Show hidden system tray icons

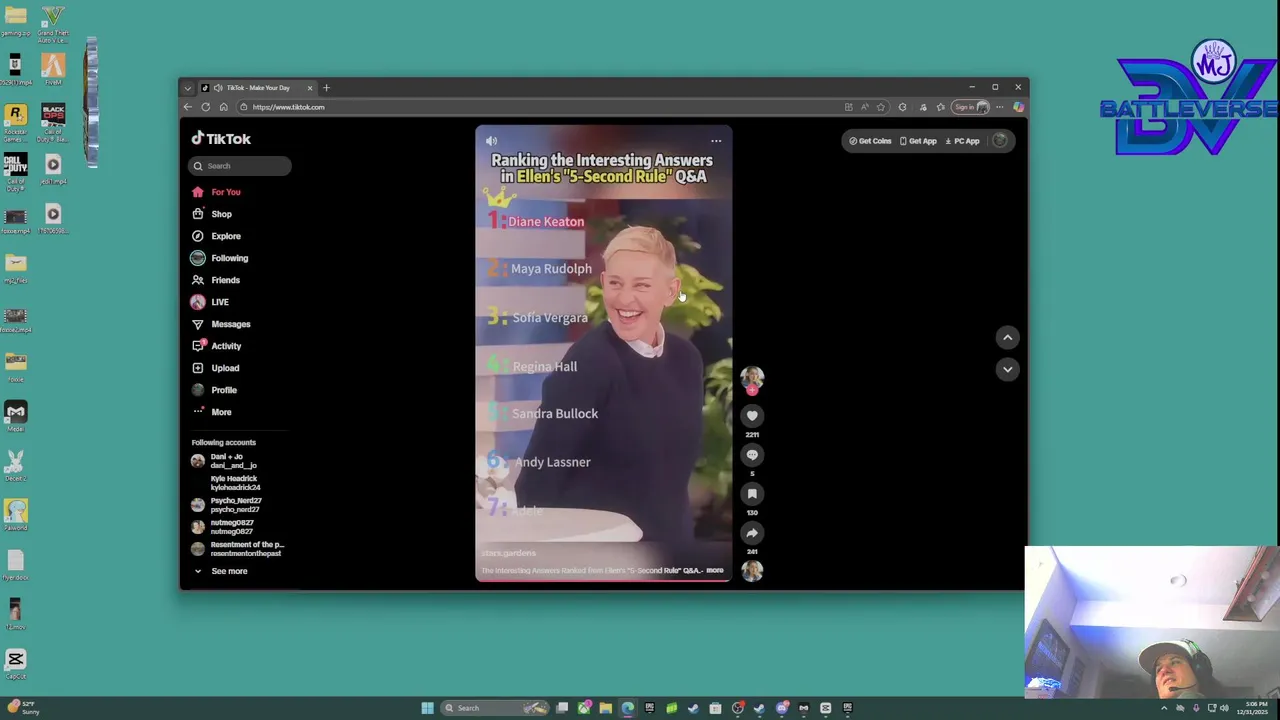1163,708
